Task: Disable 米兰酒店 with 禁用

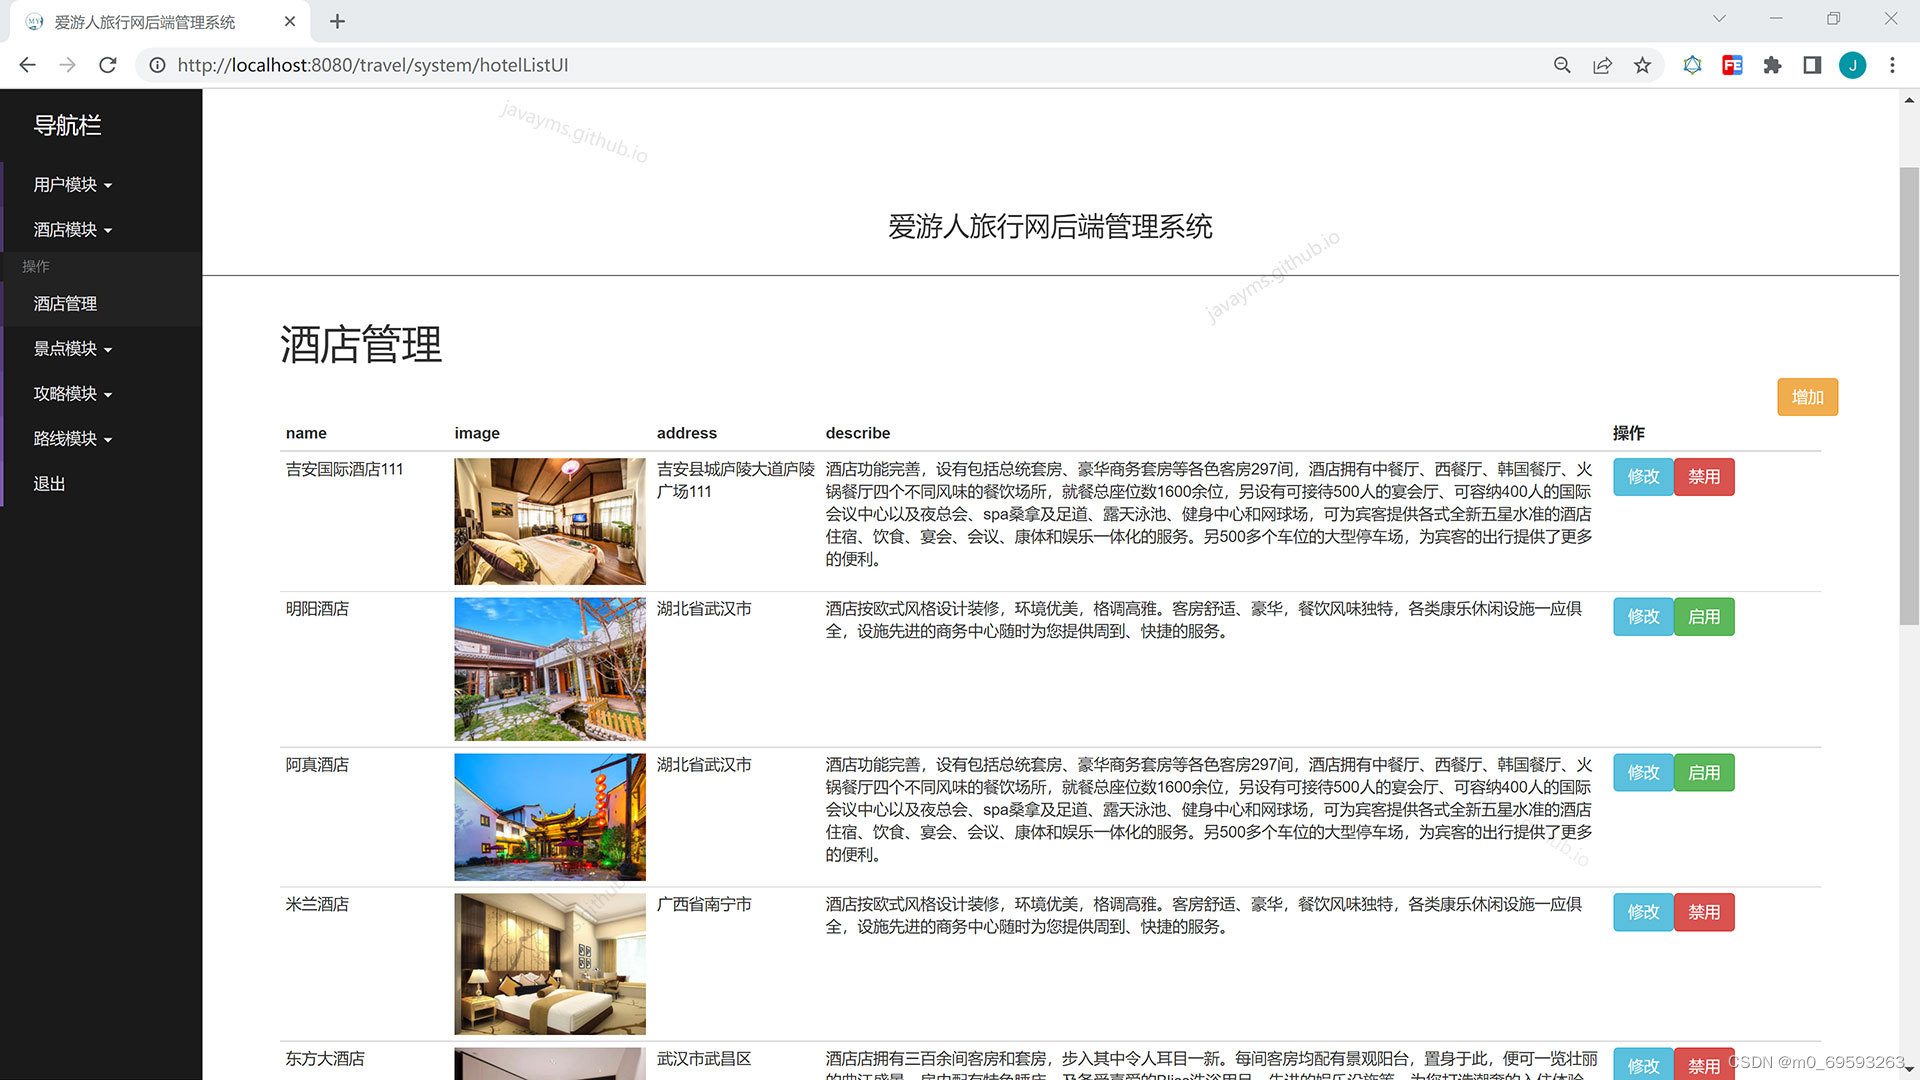Action: (x=1704, y=912)
